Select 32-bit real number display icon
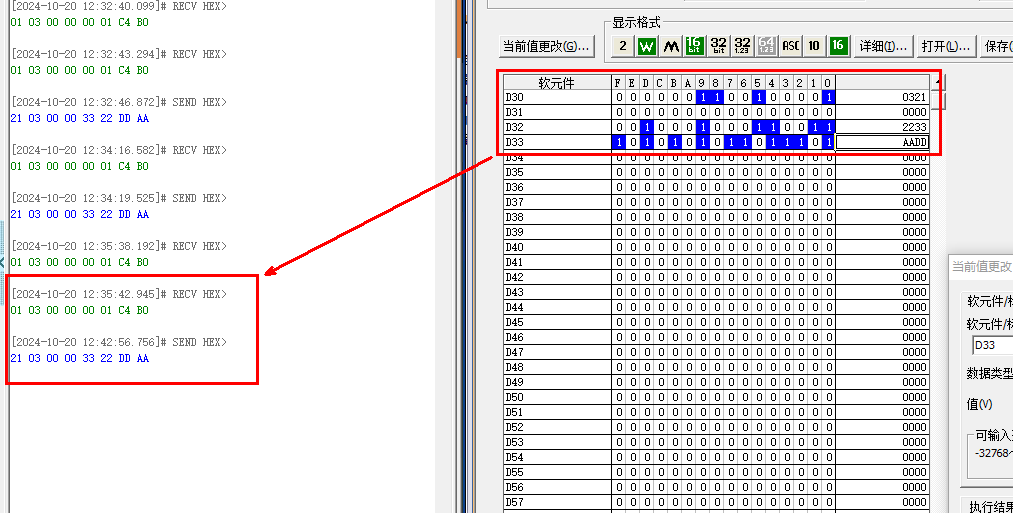The width and height of the screenshot is (1013, 513). click(743, 46)
